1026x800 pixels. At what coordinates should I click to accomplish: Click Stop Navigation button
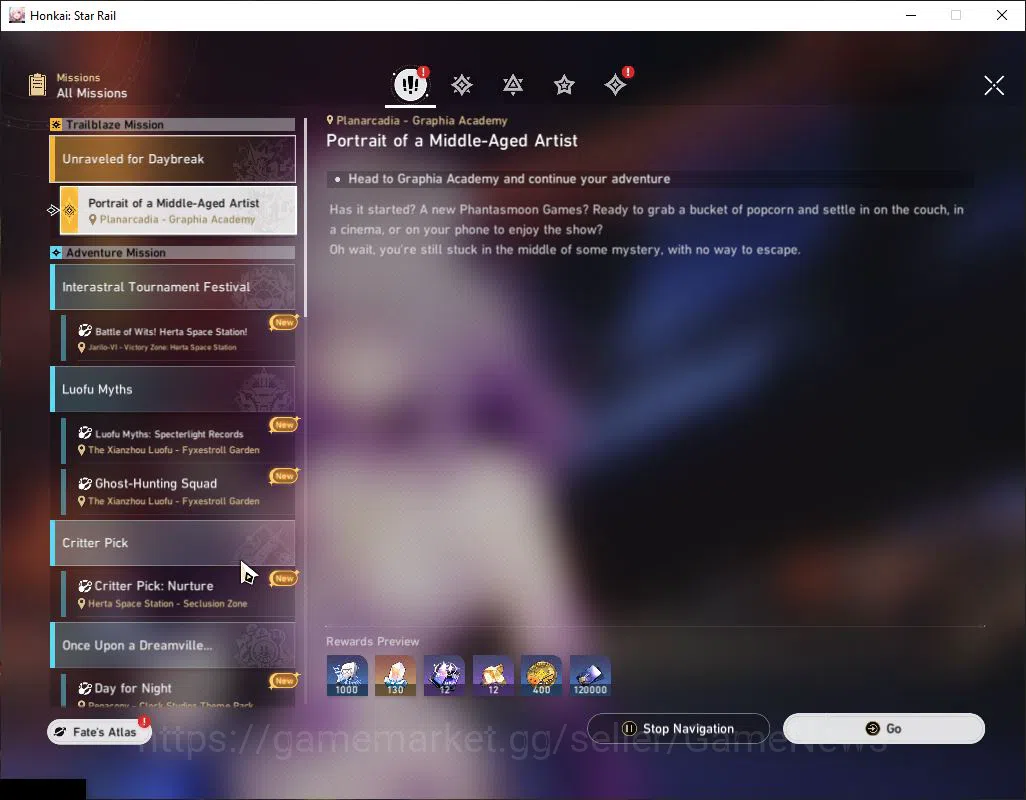pyautogui.click(x=678, y=729)
